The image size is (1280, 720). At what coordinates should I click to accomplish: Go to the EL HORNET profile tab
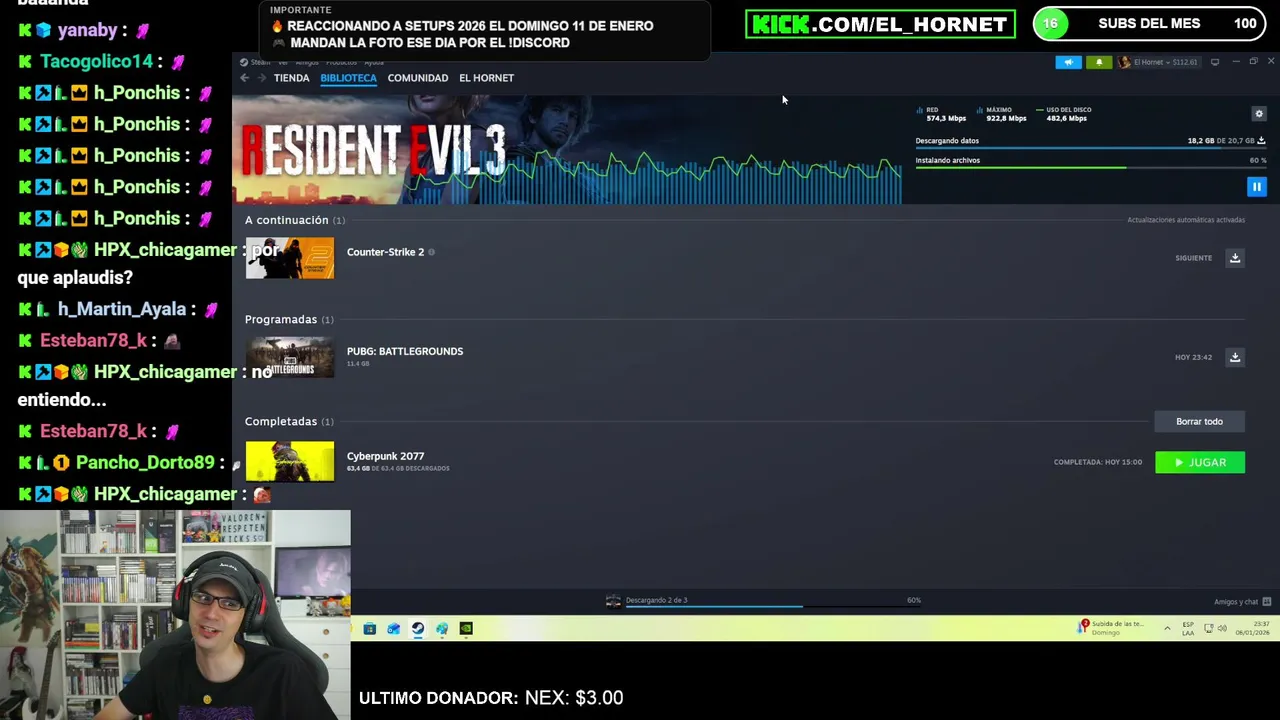pyautogui.click(x=486, y=78)
